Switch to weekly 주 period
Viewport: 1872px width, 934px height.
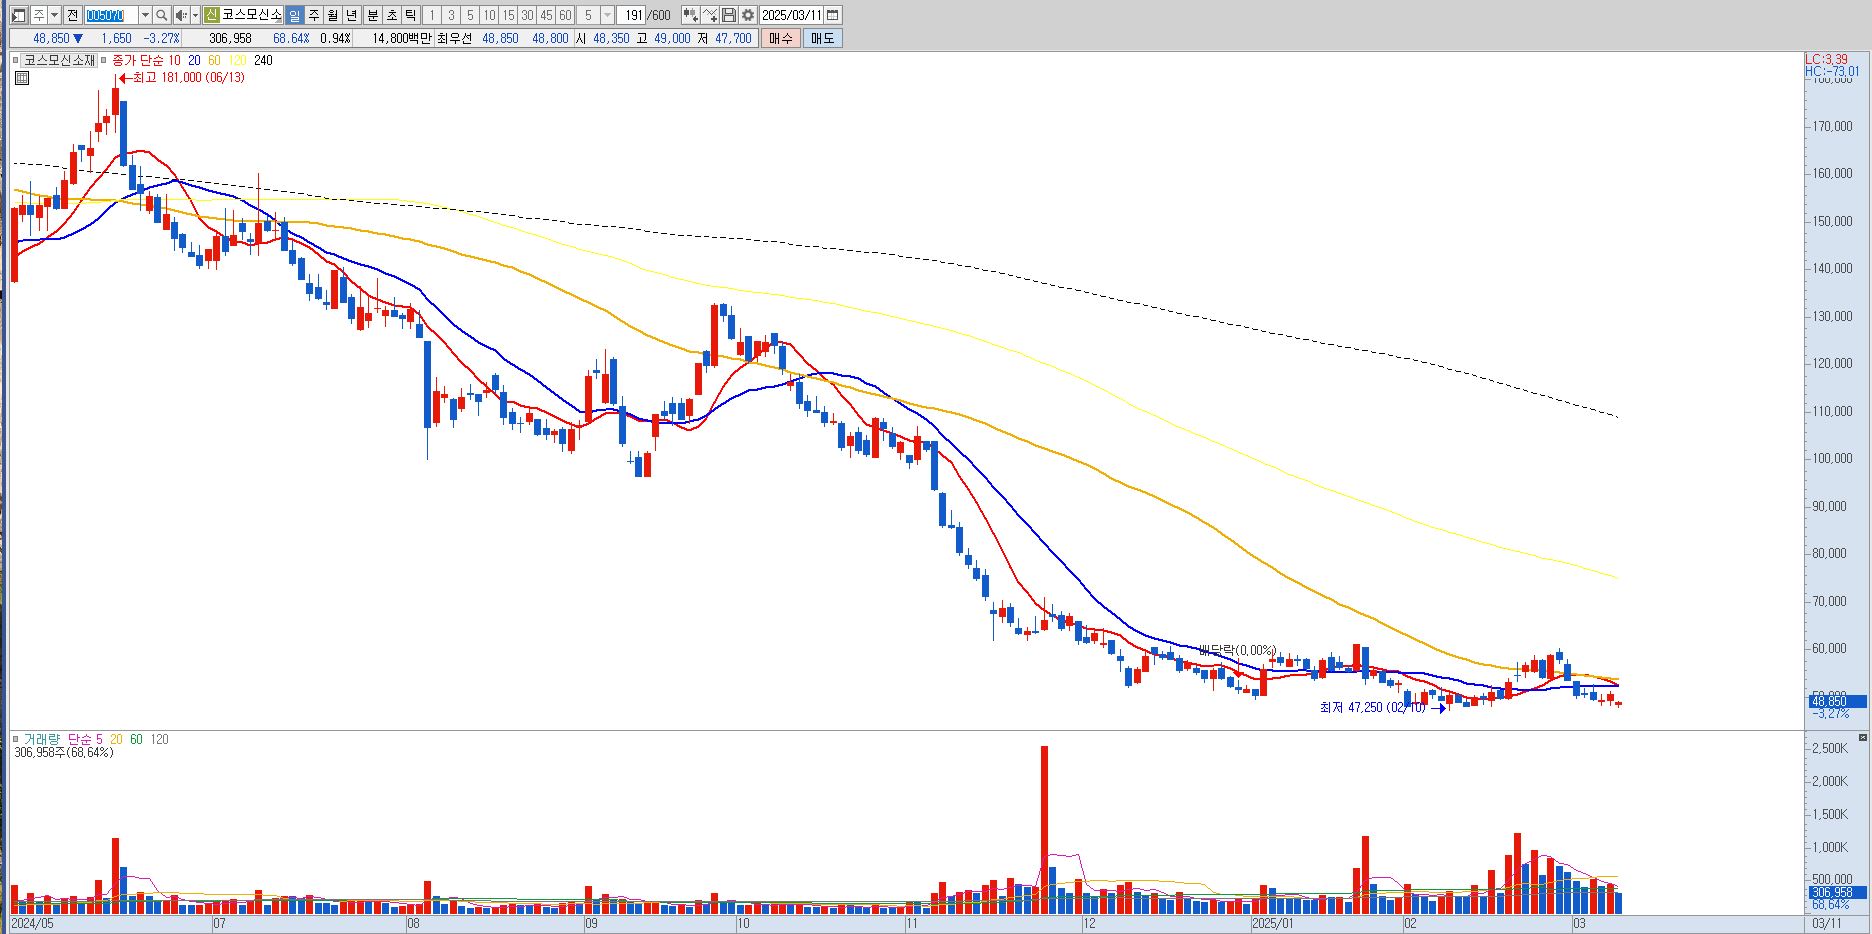coord(314,15)
